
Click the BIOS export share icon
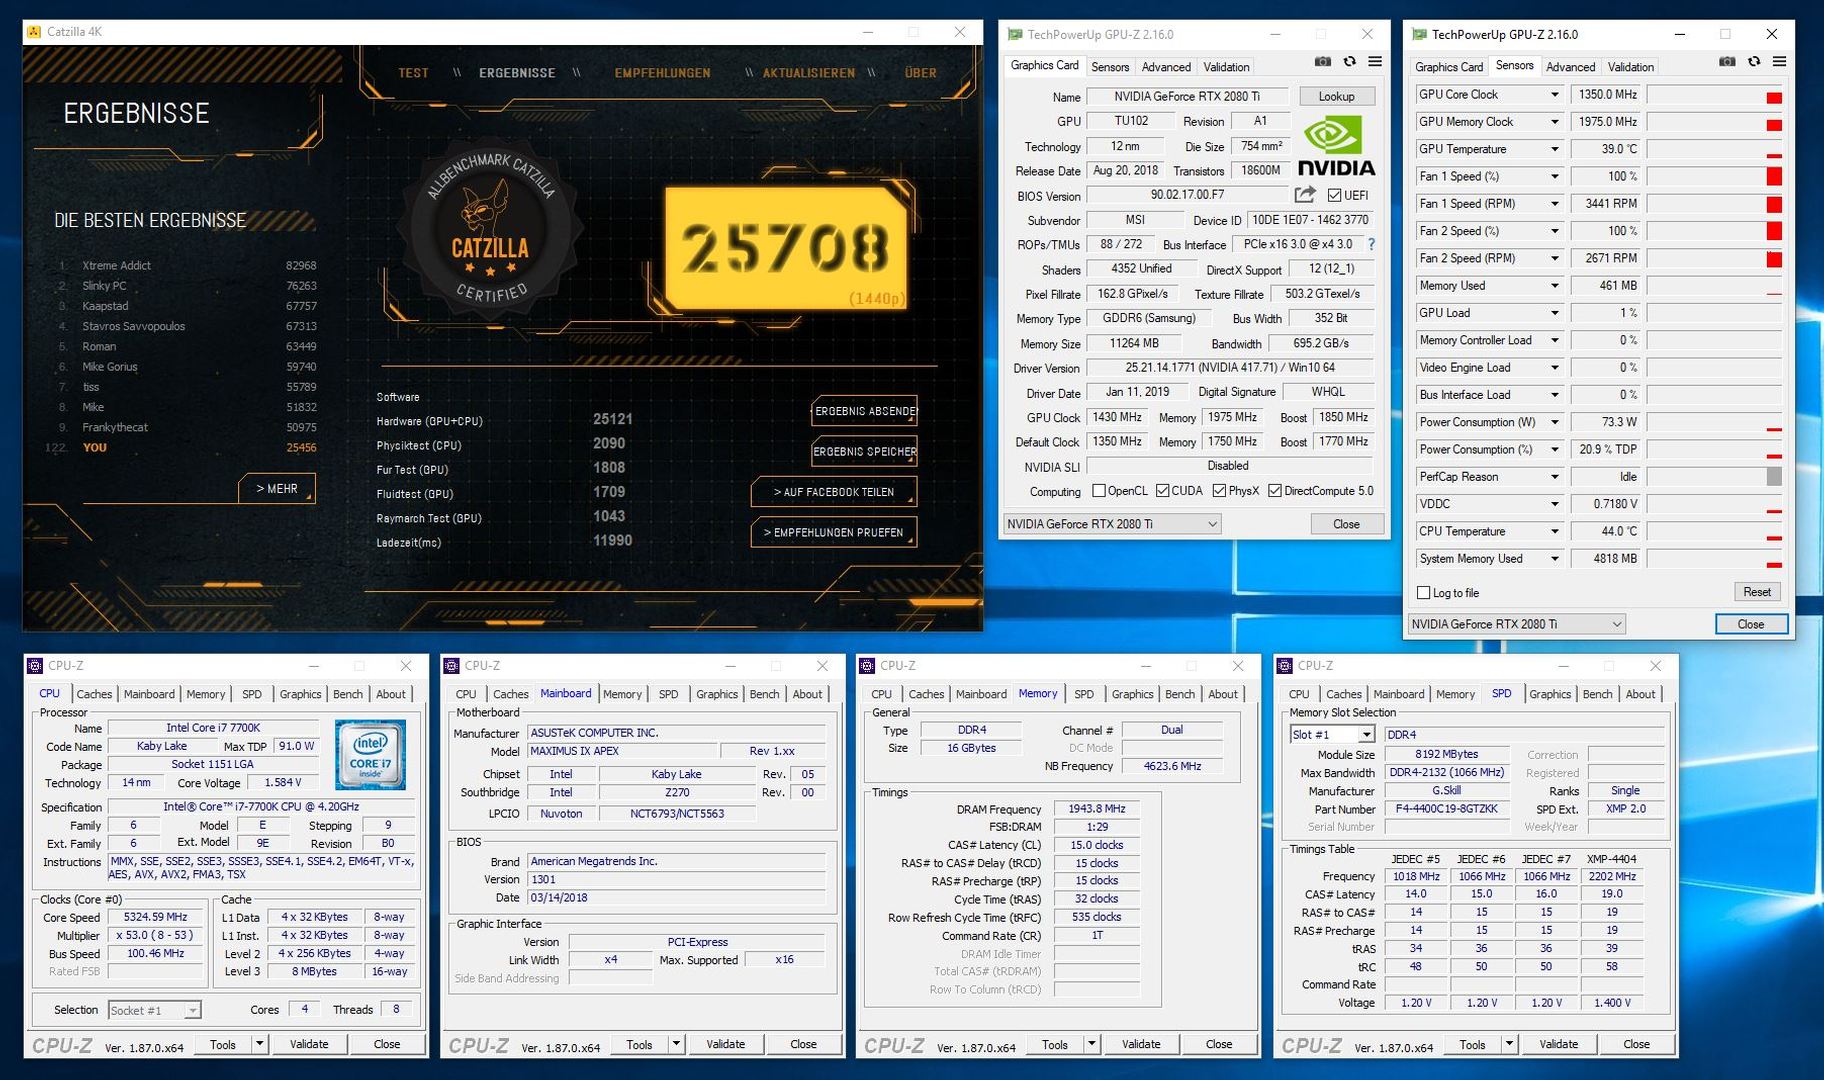[1305, 194]
